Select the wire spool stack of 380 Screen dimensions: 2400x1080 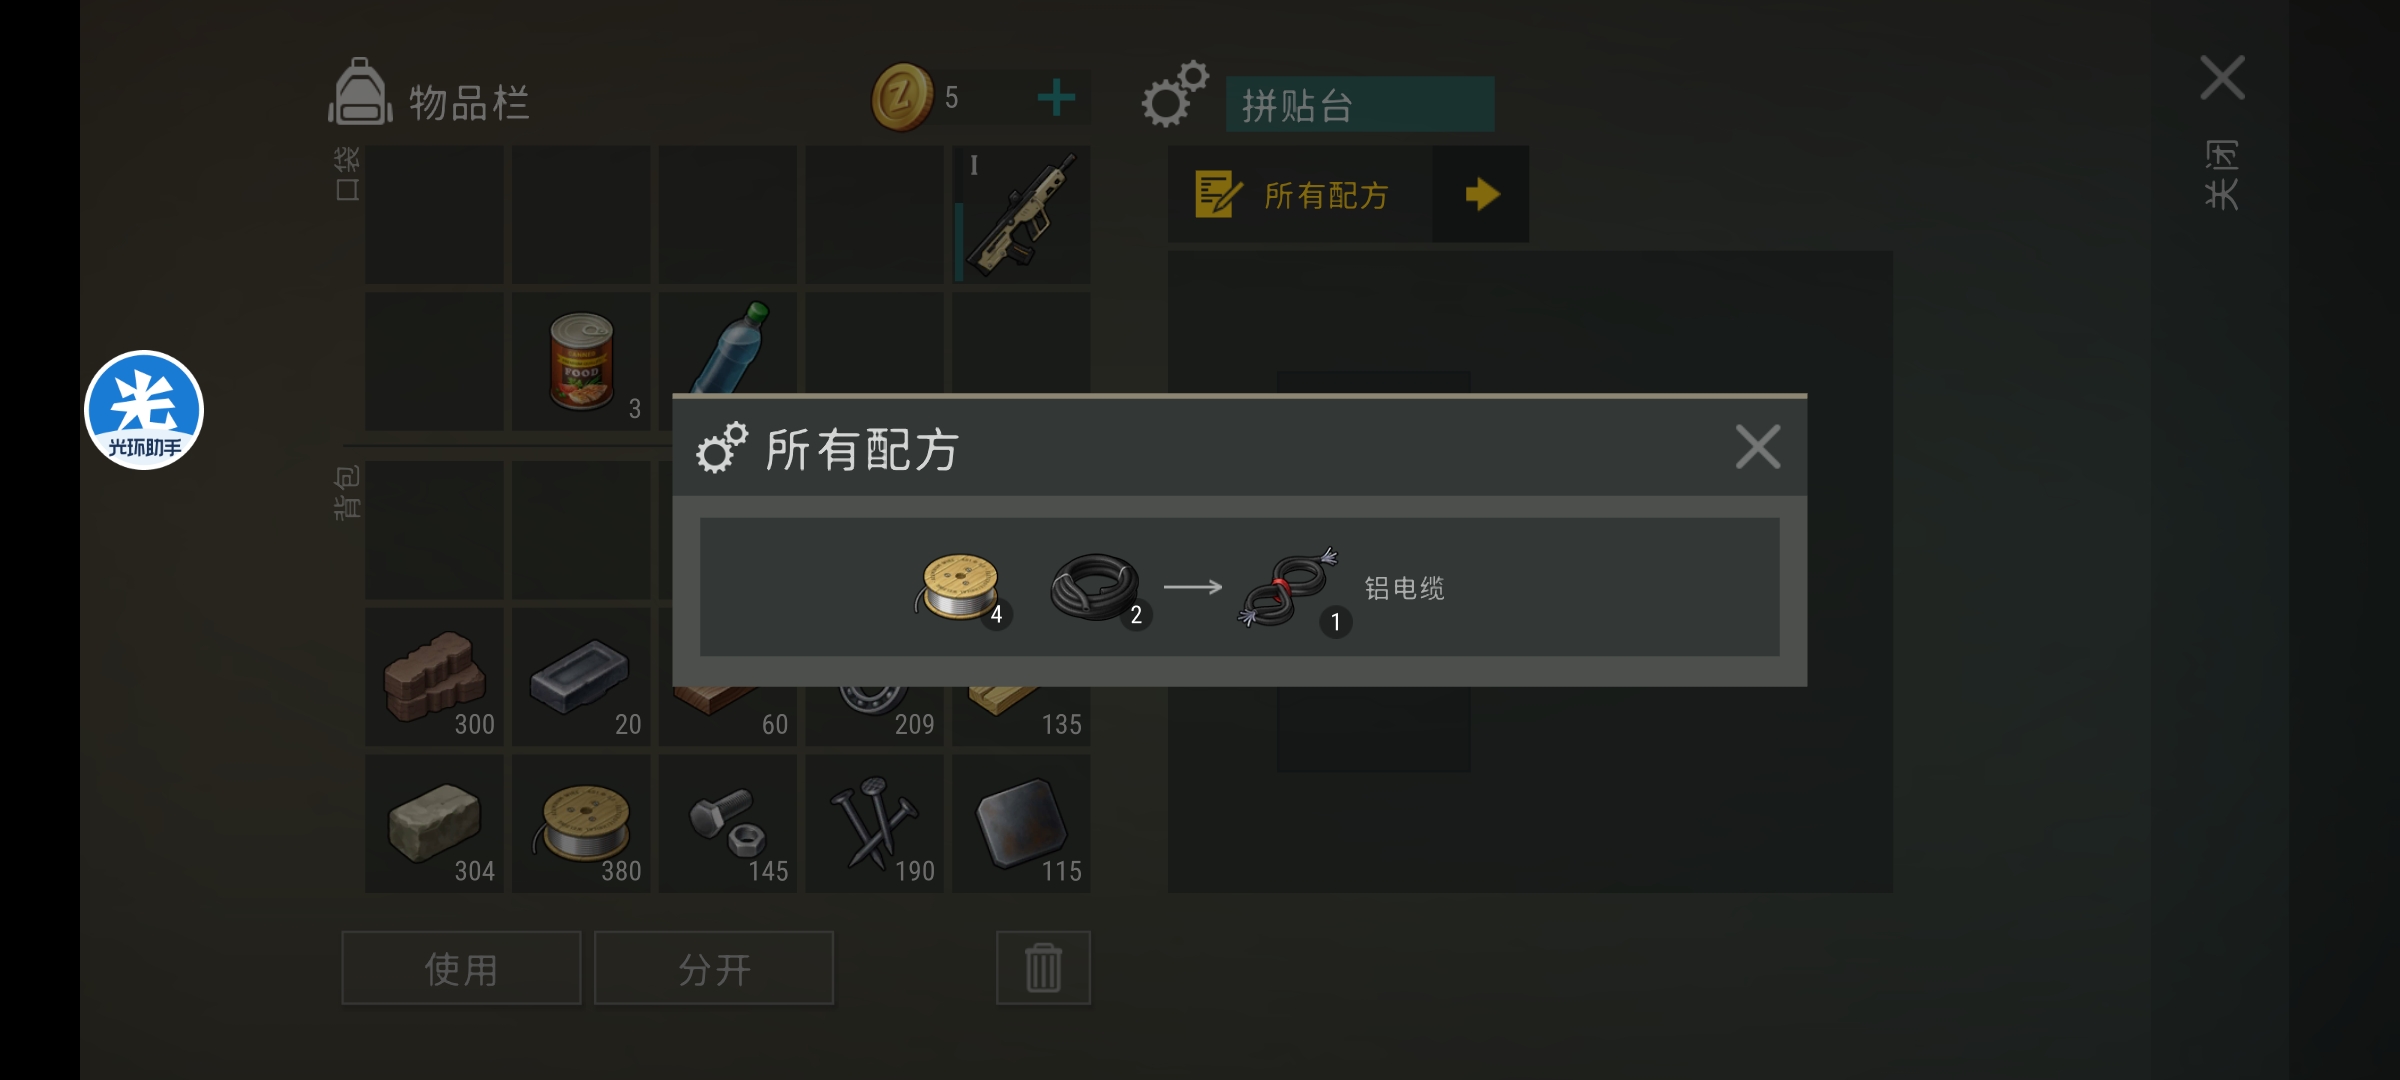click(581, 823)
